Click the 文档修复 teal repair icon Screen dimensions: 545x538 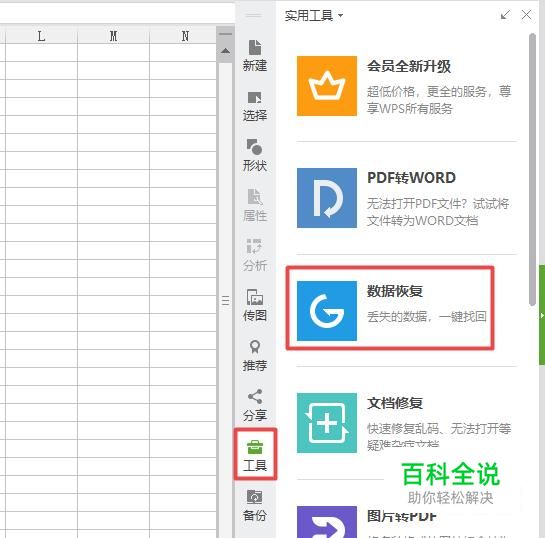(327, 423)
